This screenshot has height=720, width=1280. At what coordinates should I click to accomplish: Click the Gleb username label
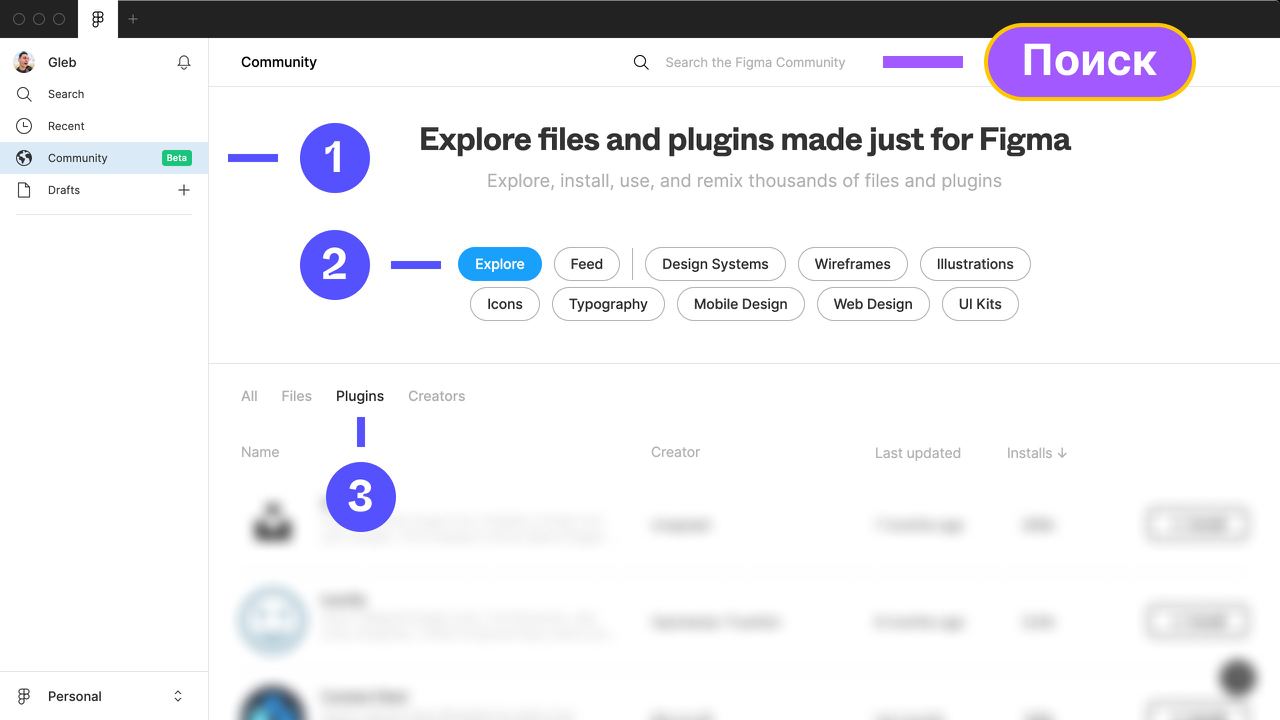(x=62, y=62)
